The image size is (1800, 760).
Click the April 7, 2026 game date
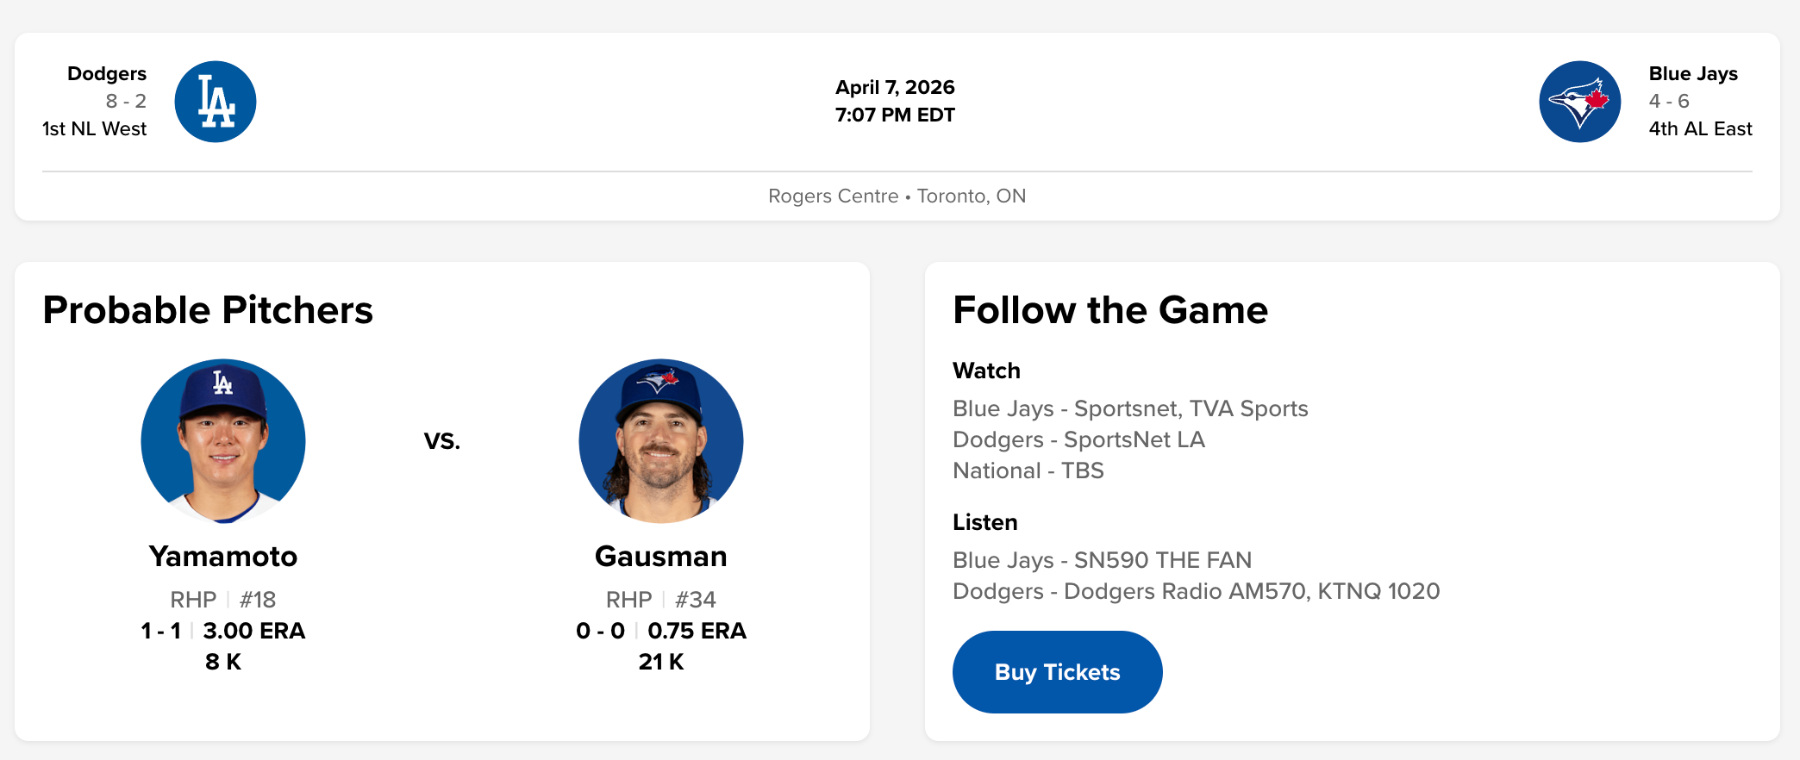click(895, 88)
